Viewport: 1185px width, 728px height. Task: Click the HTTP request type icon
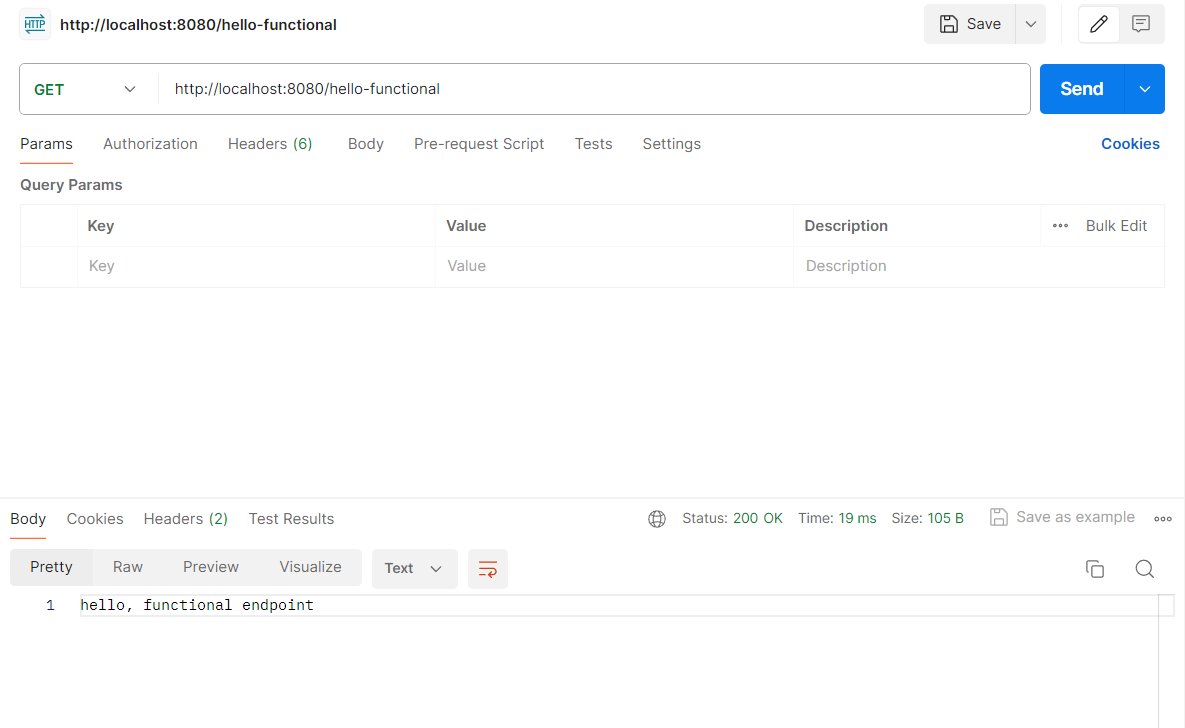[35, 24]
